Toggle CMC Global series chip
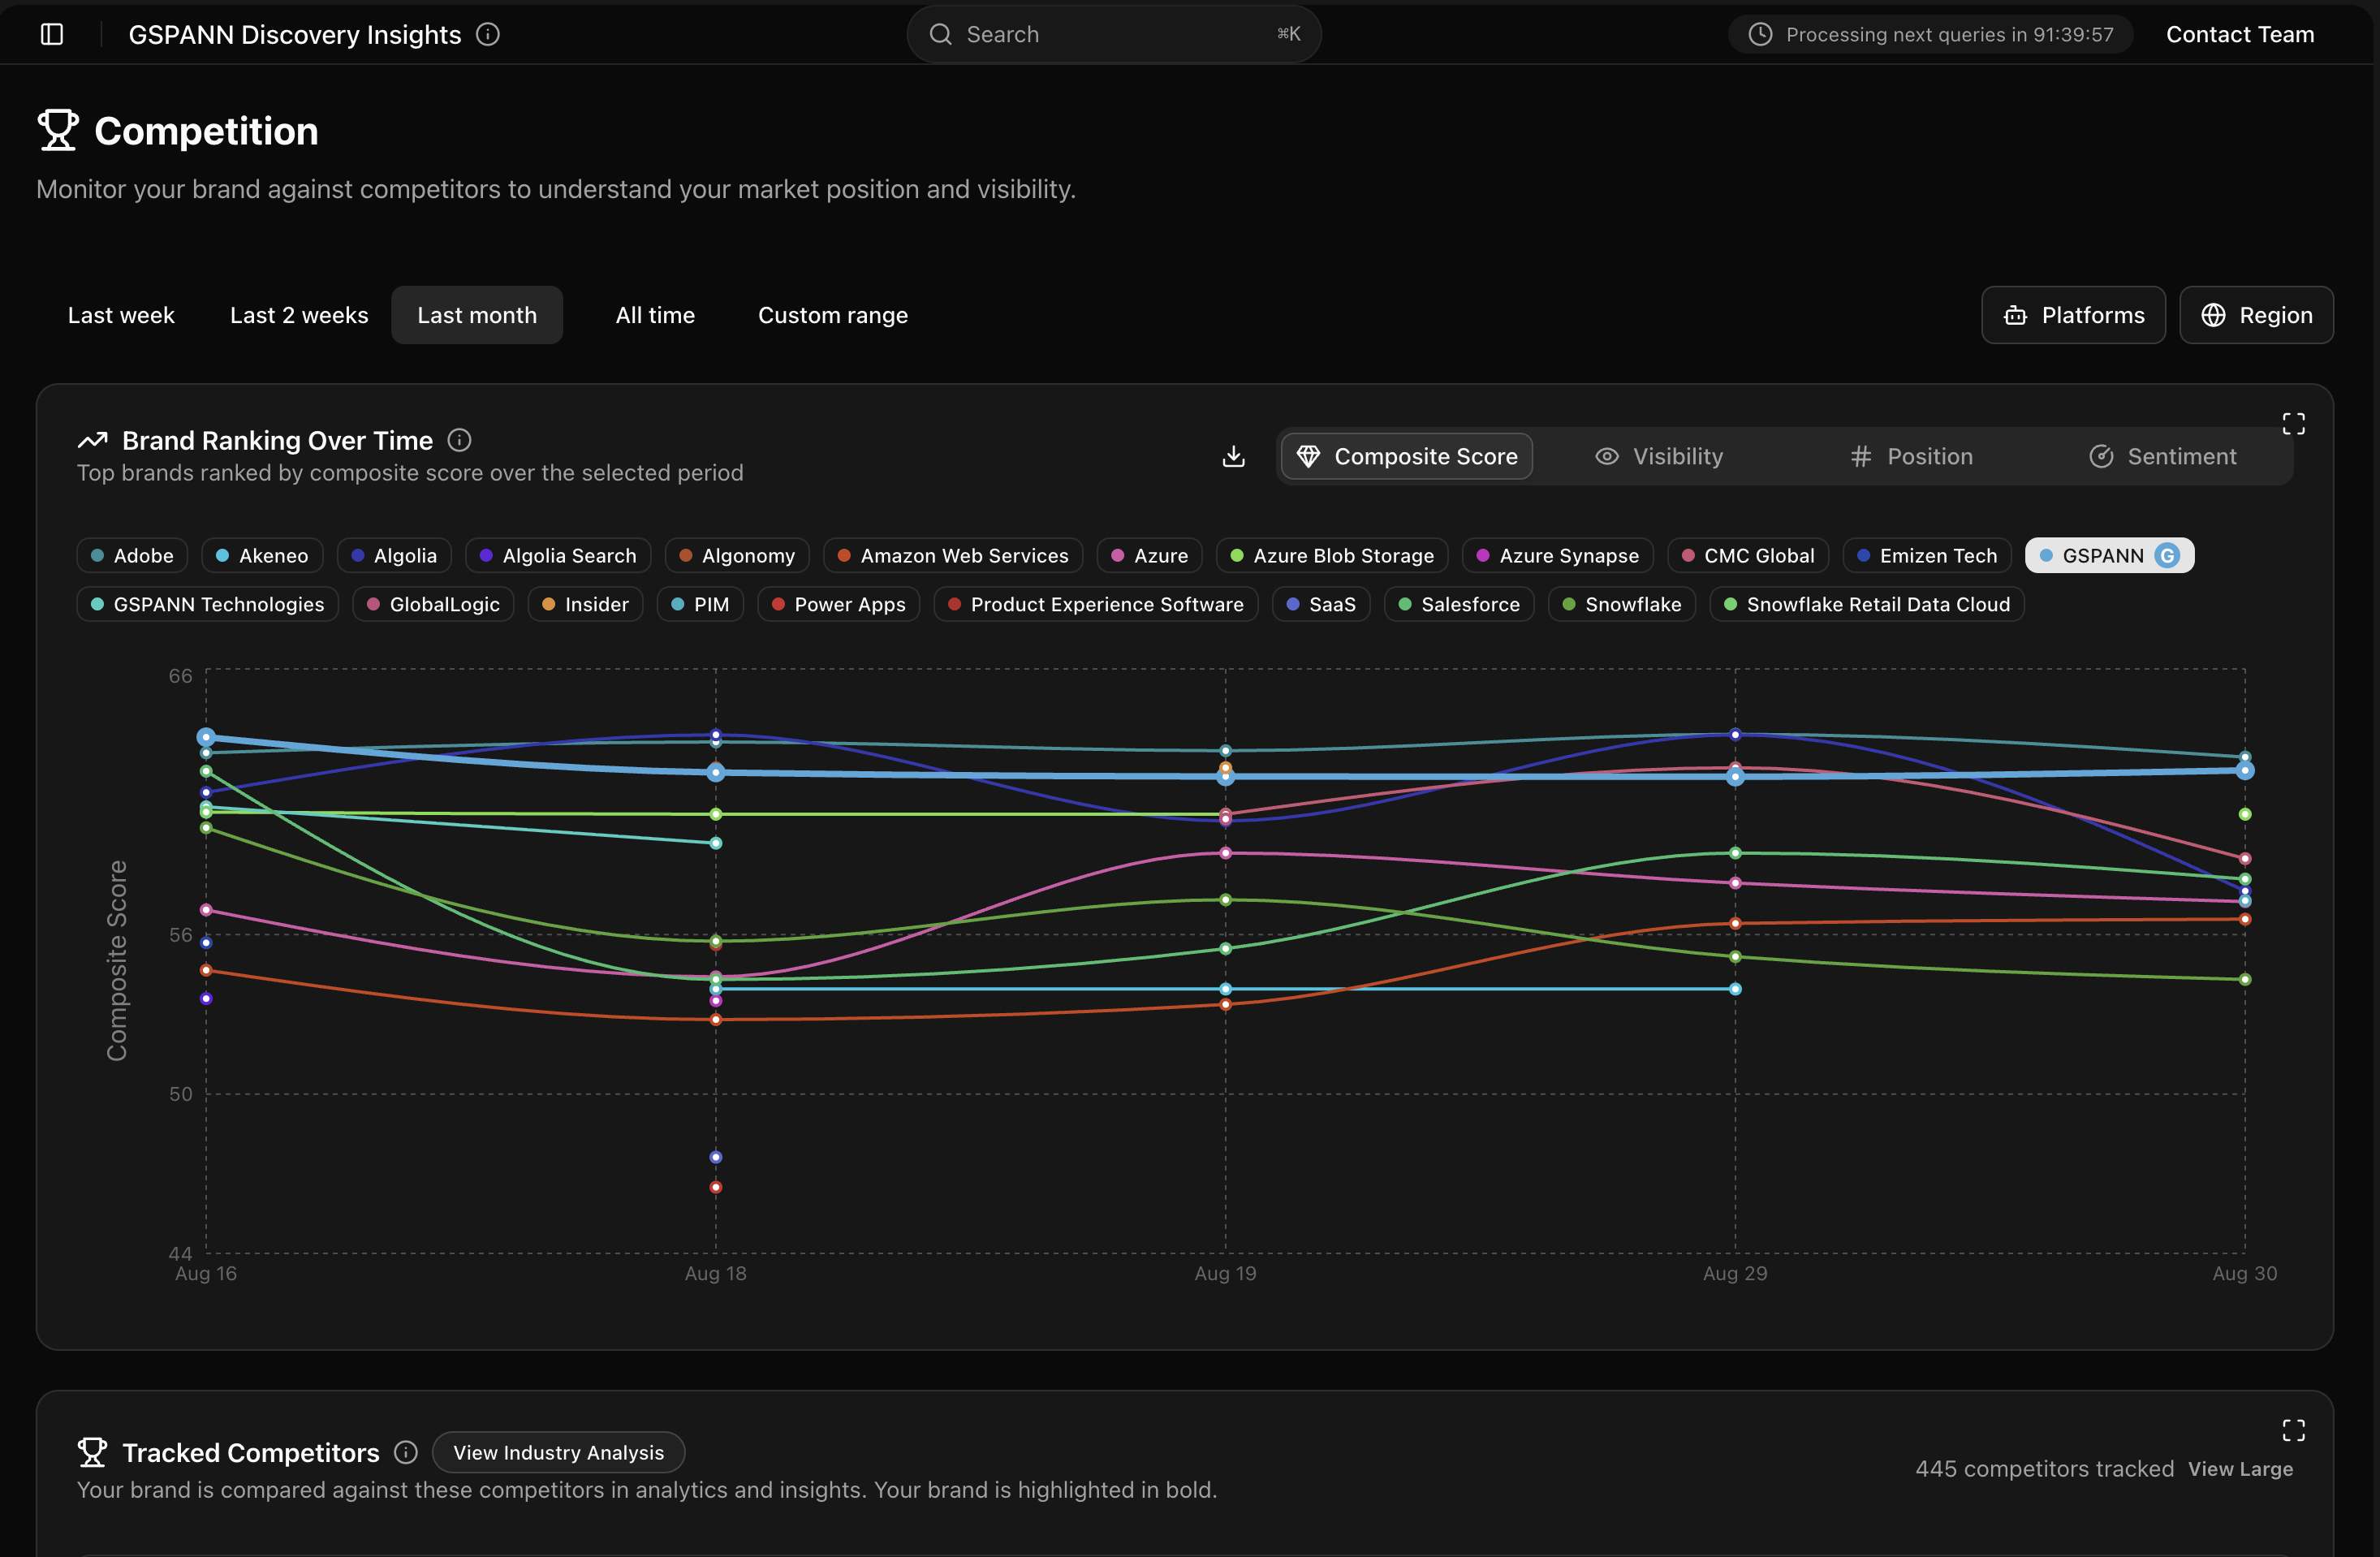Image resolution: width=2380 pixels, height=1557 pixels. click(x=1748, y=555)
